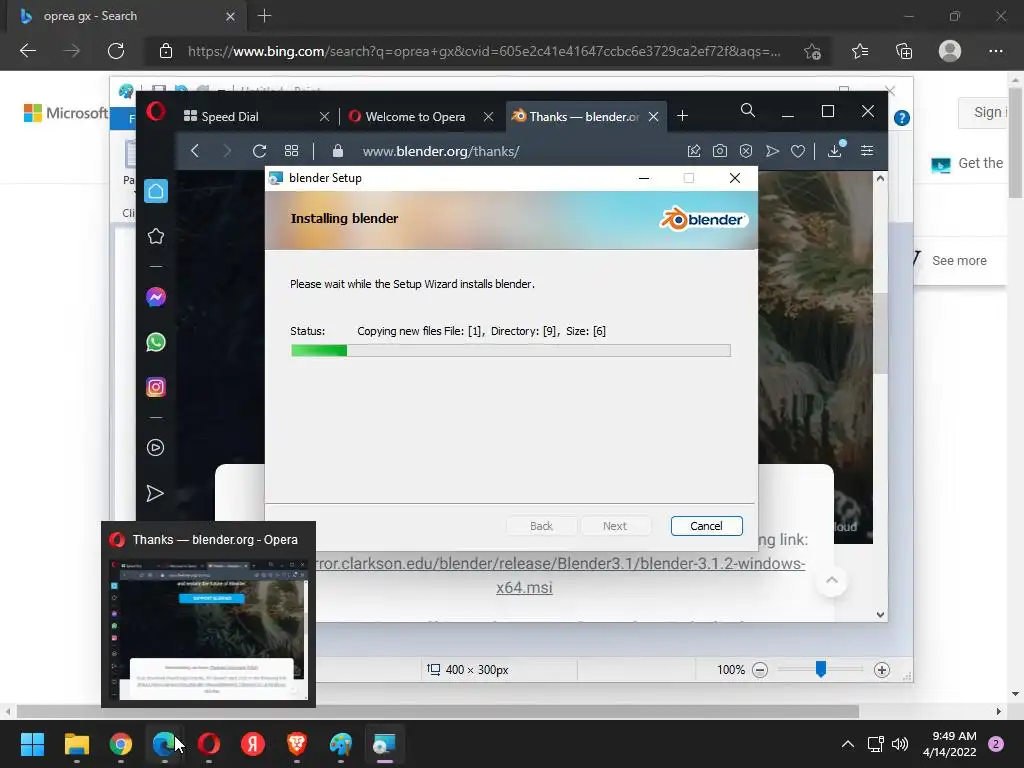Zoom in Paint with plus button
The width and height of the screenshot is (1024, 768).
882,669
